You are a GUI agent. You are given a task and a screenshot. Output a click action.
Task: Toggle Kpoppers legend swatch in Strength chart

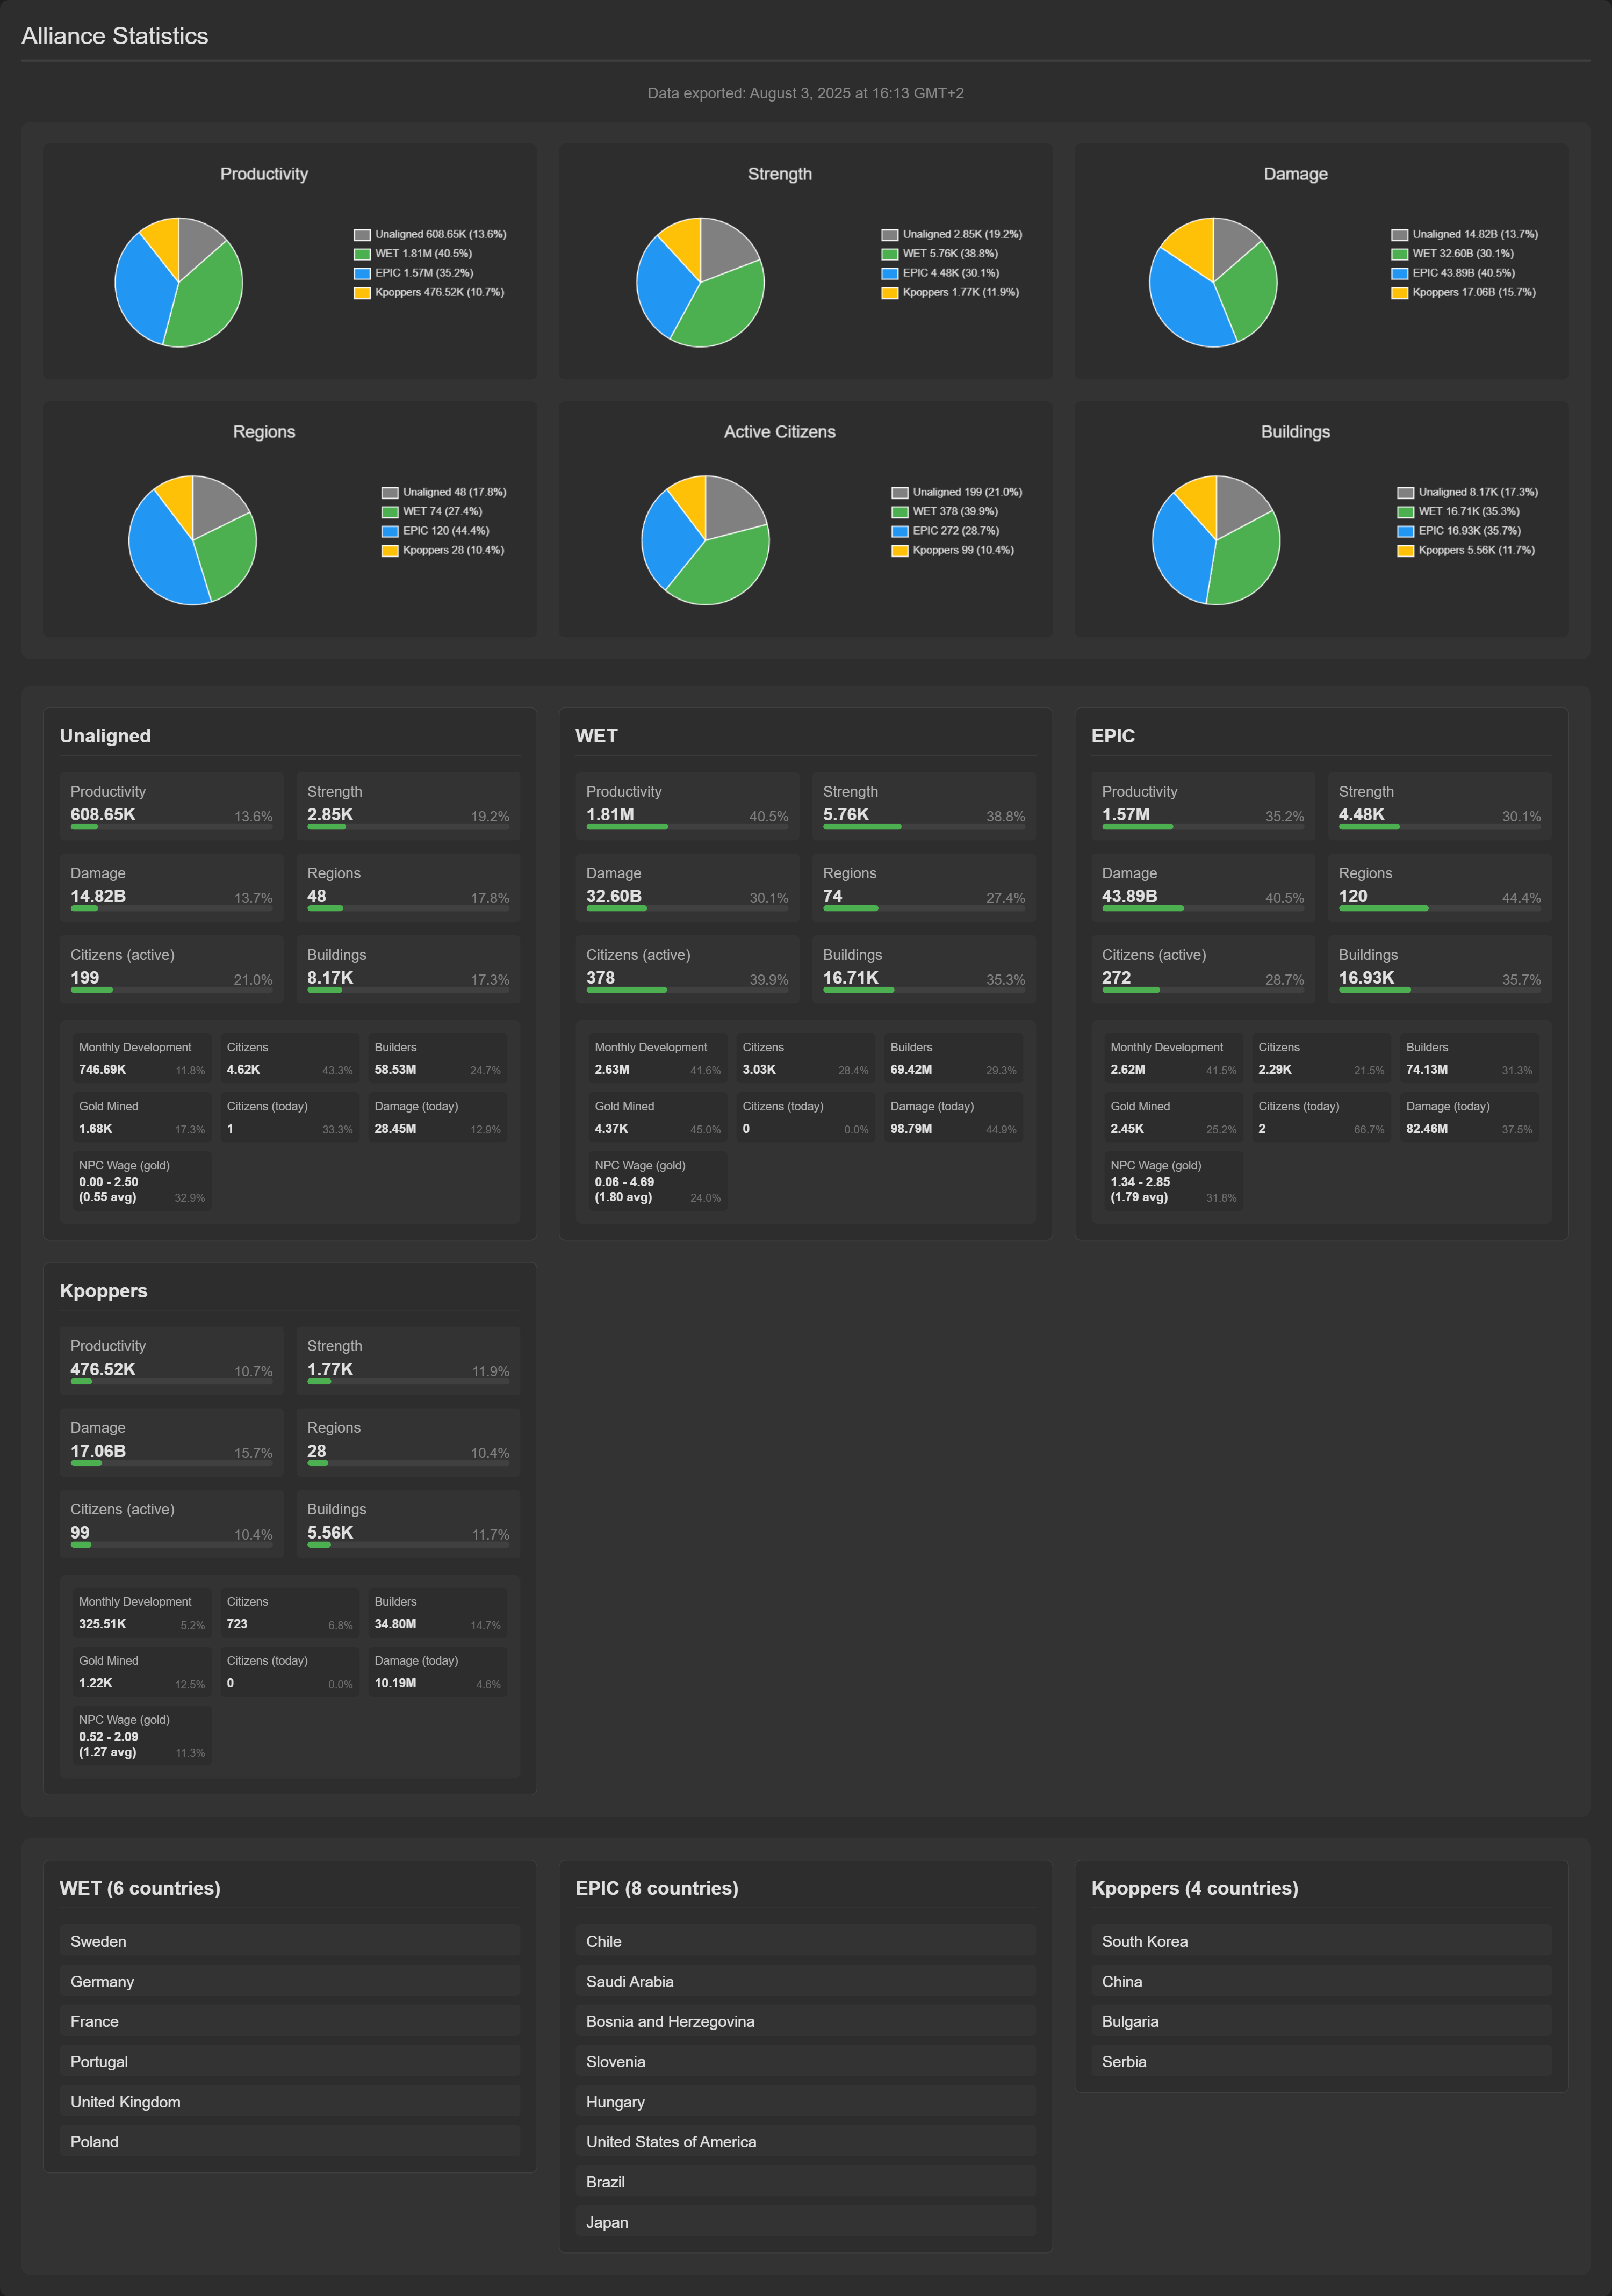point(890,293)
